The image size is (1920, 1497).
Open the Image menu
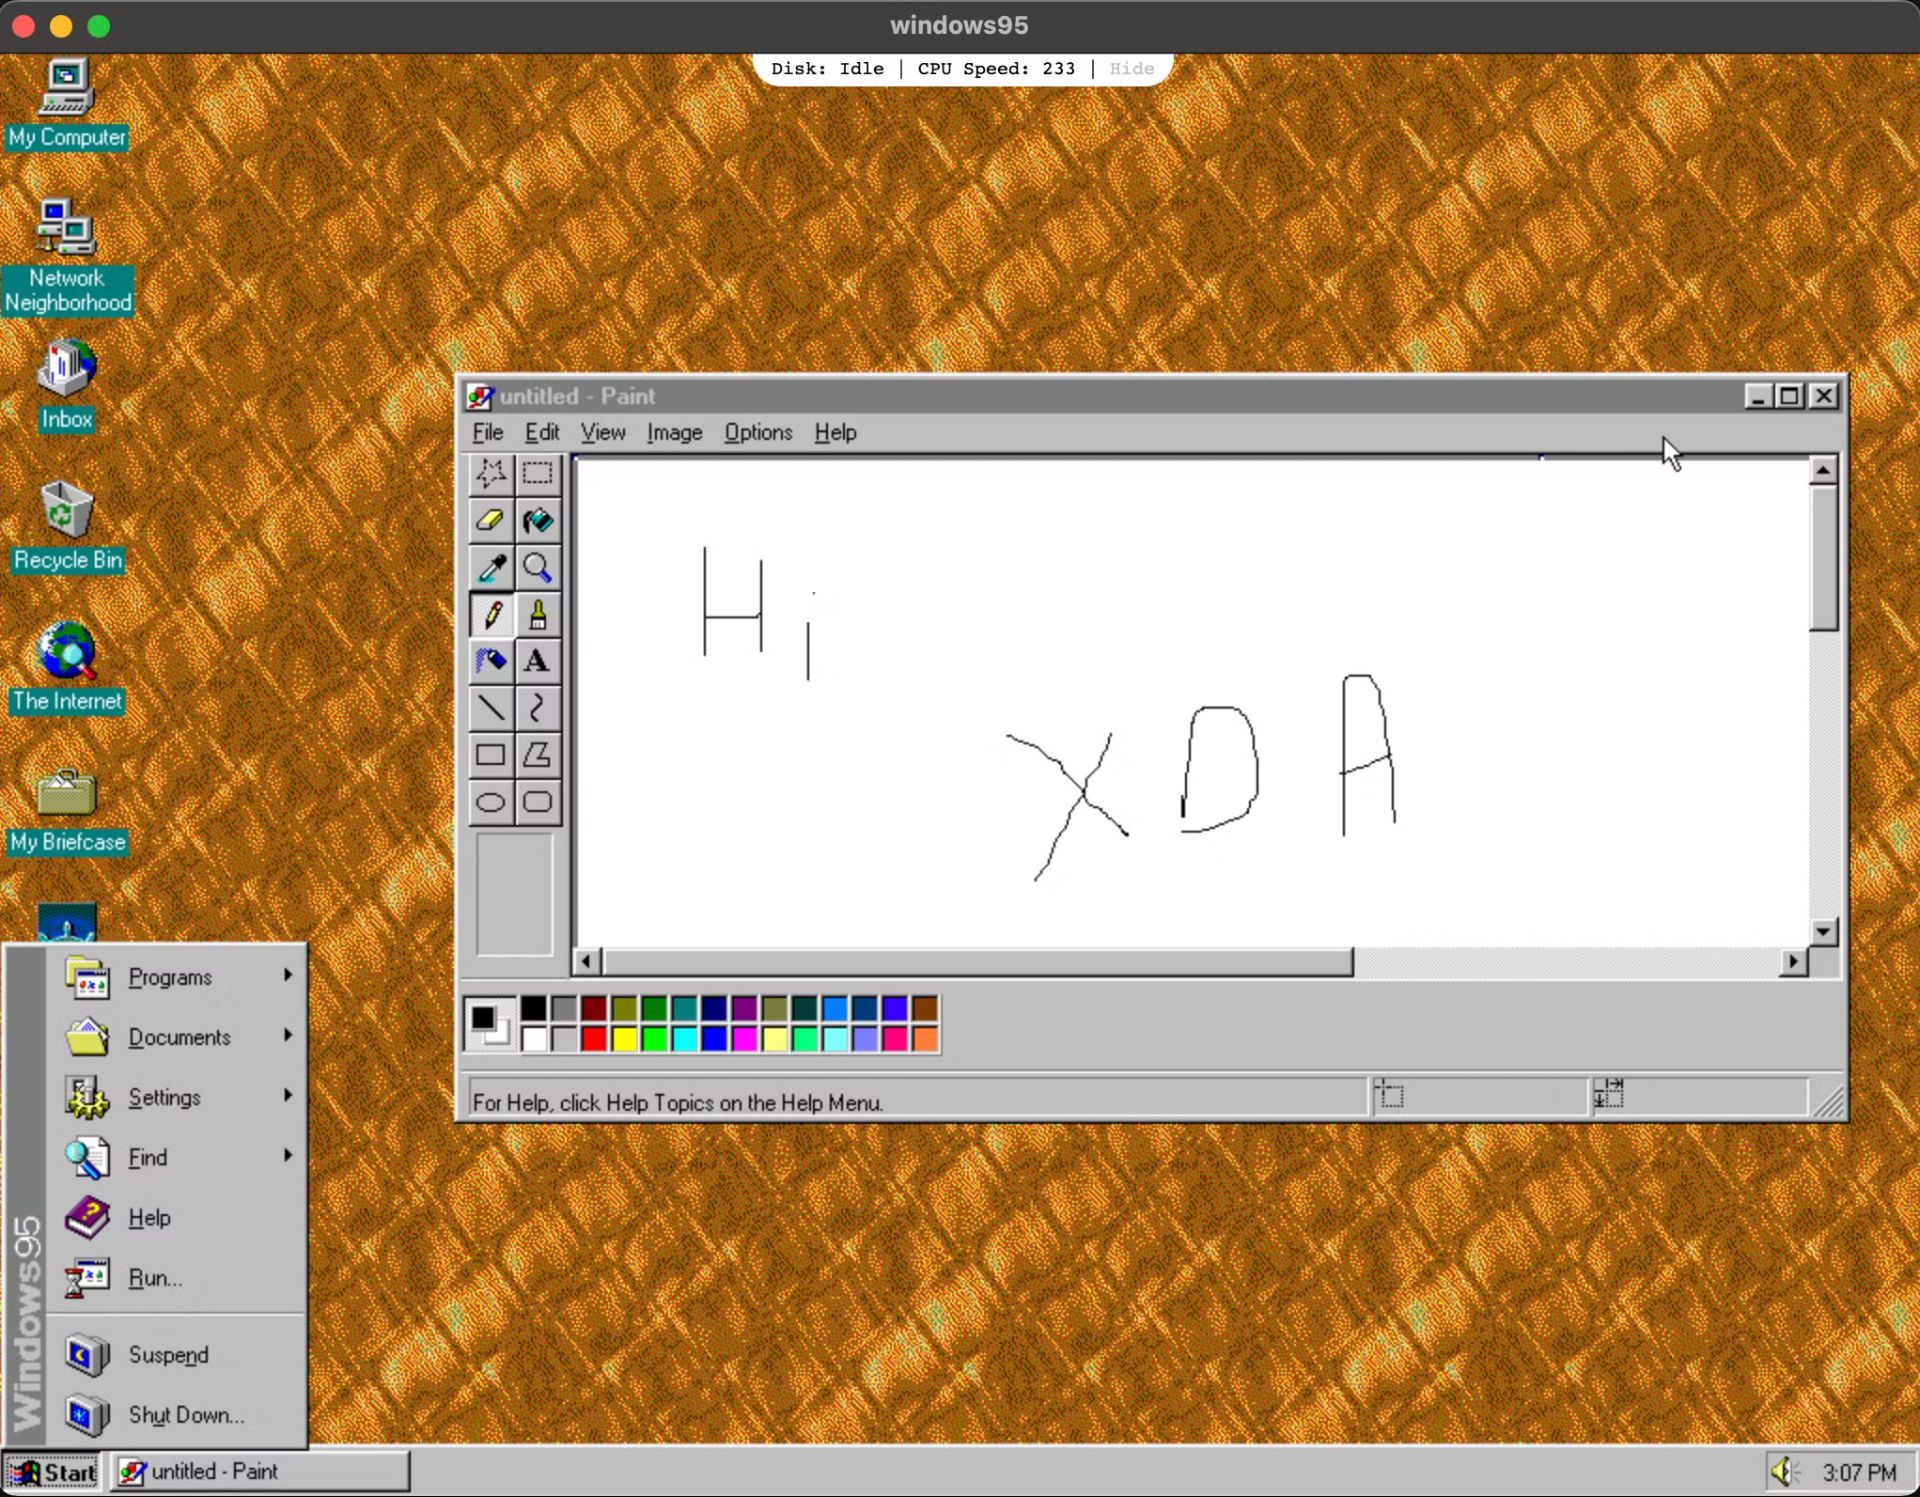pyautogui.click(x=674, y=432)
